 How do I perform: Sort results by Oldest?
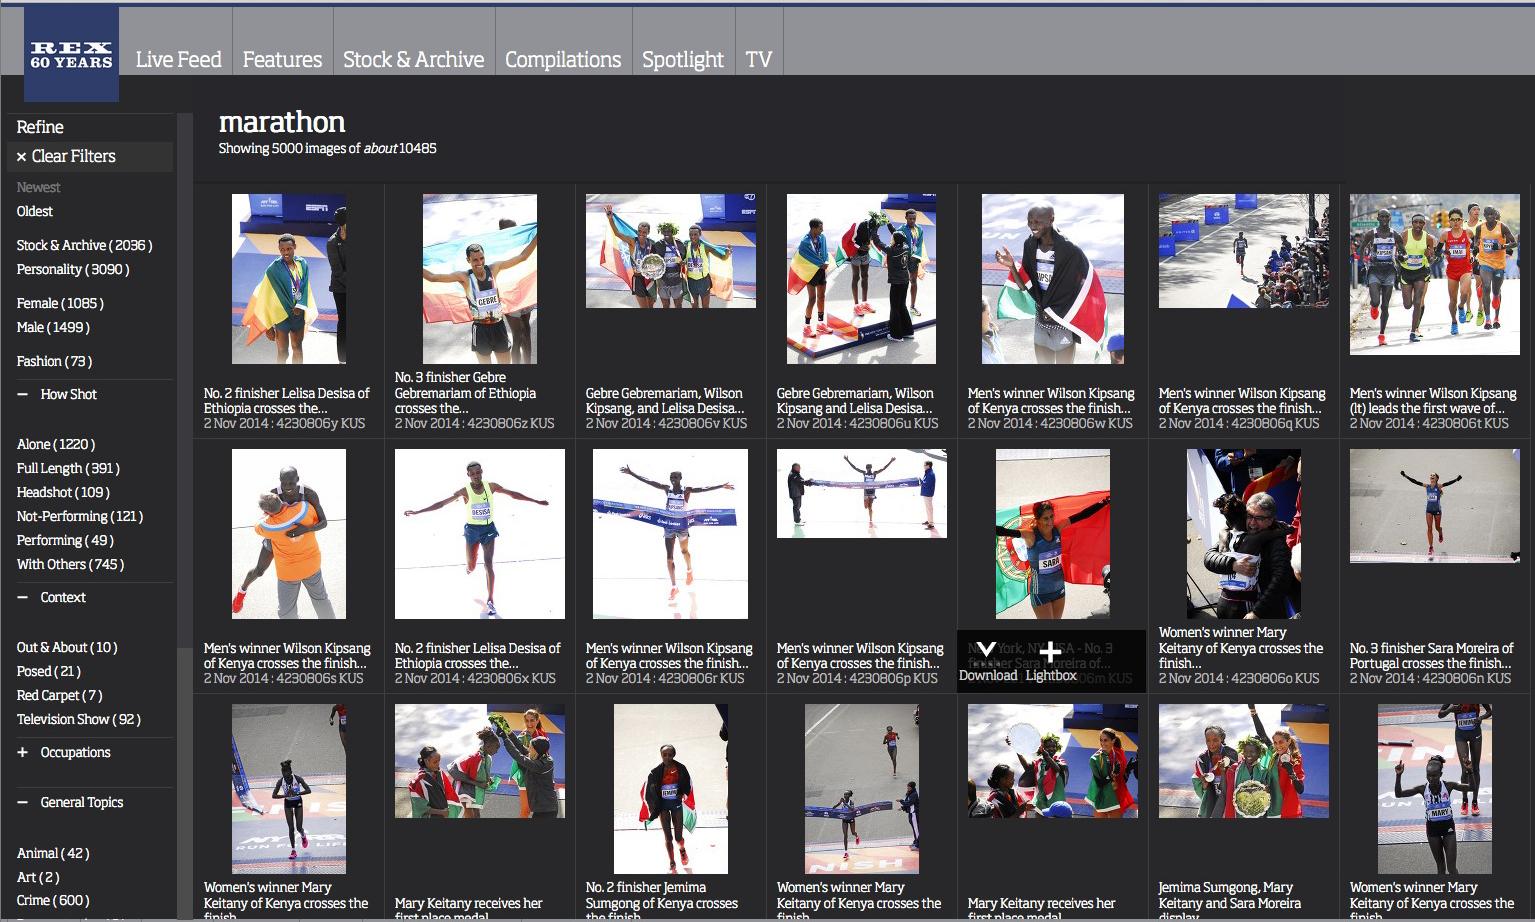pyautogui.click(x=35, y=212)
